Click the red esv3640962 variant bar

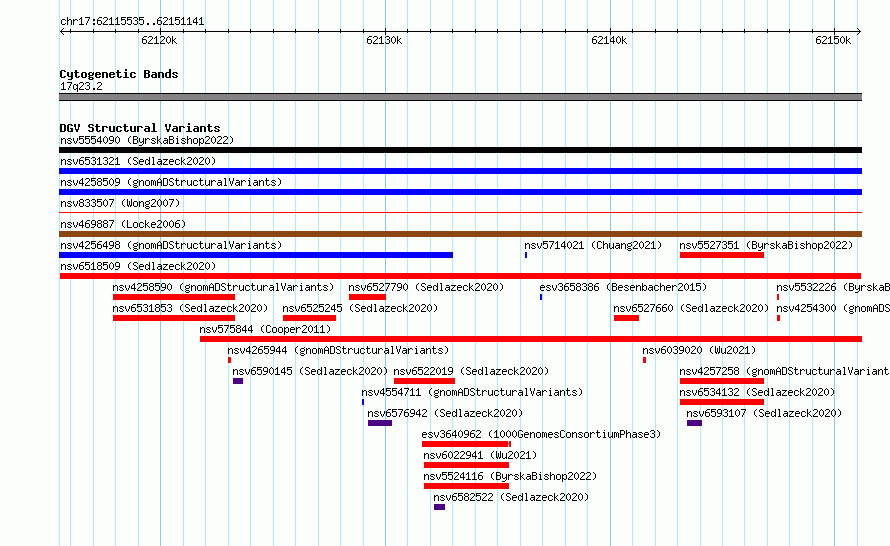pos(466,444)
